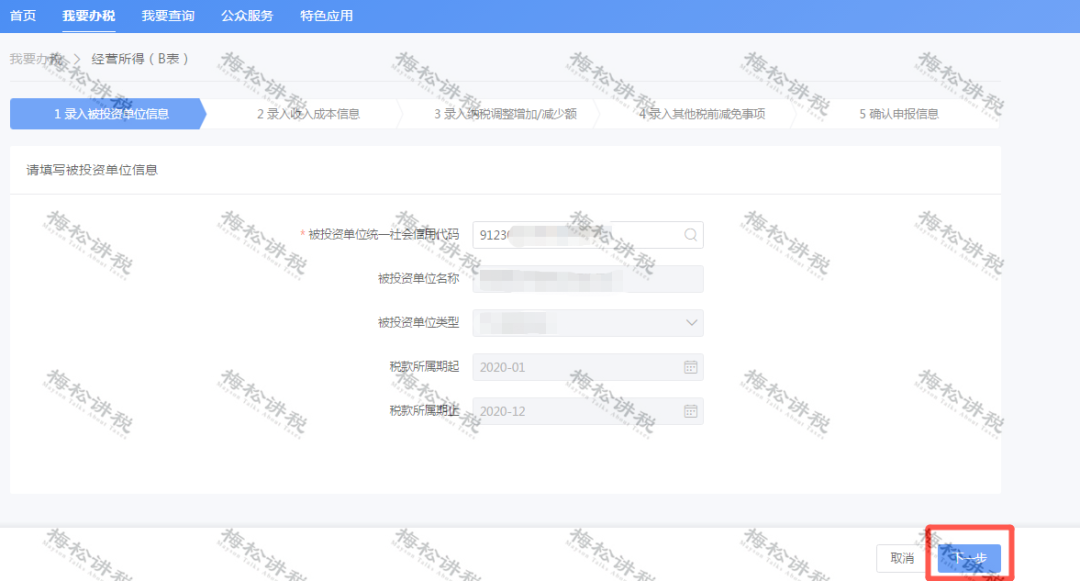Click the search icon in credit code field
The width and height of the screenshot is (1080, 581).
(x=690, y=235)
